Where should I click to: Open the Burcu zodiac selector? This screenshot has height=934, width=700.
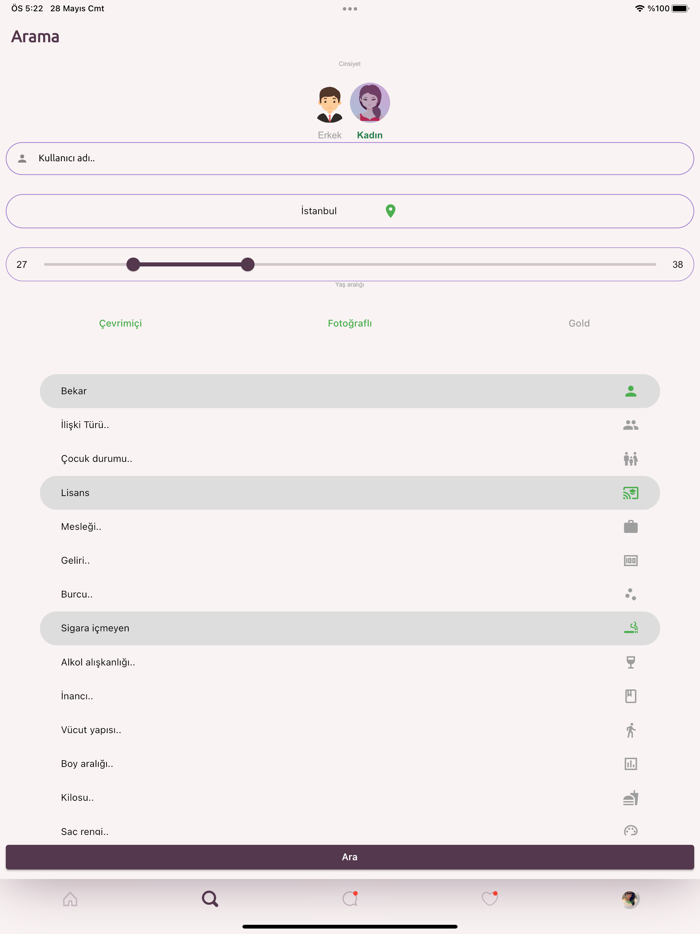click(x=350, y=594)
